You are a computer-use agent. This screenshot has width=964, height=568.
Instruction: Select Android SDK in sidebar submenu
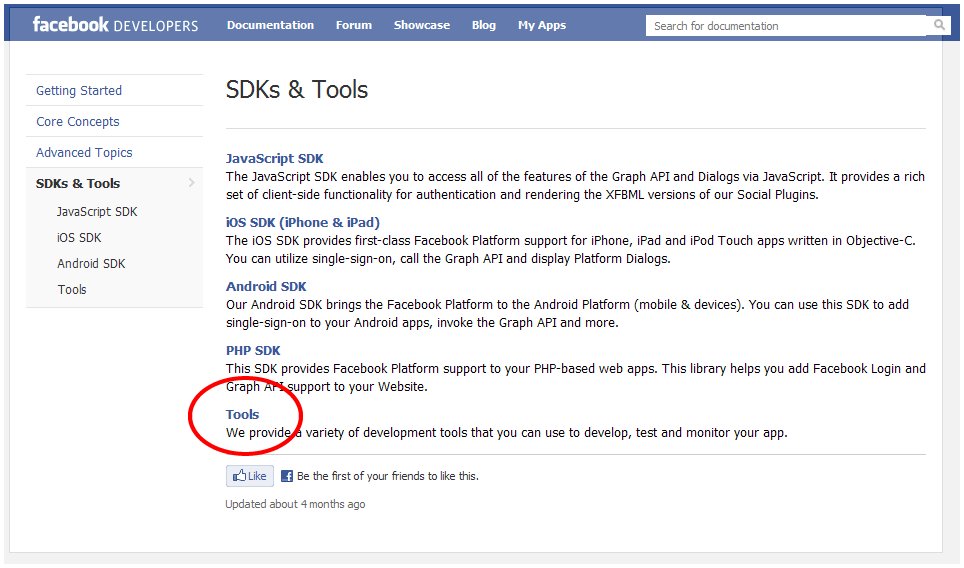tap(91, 263)
